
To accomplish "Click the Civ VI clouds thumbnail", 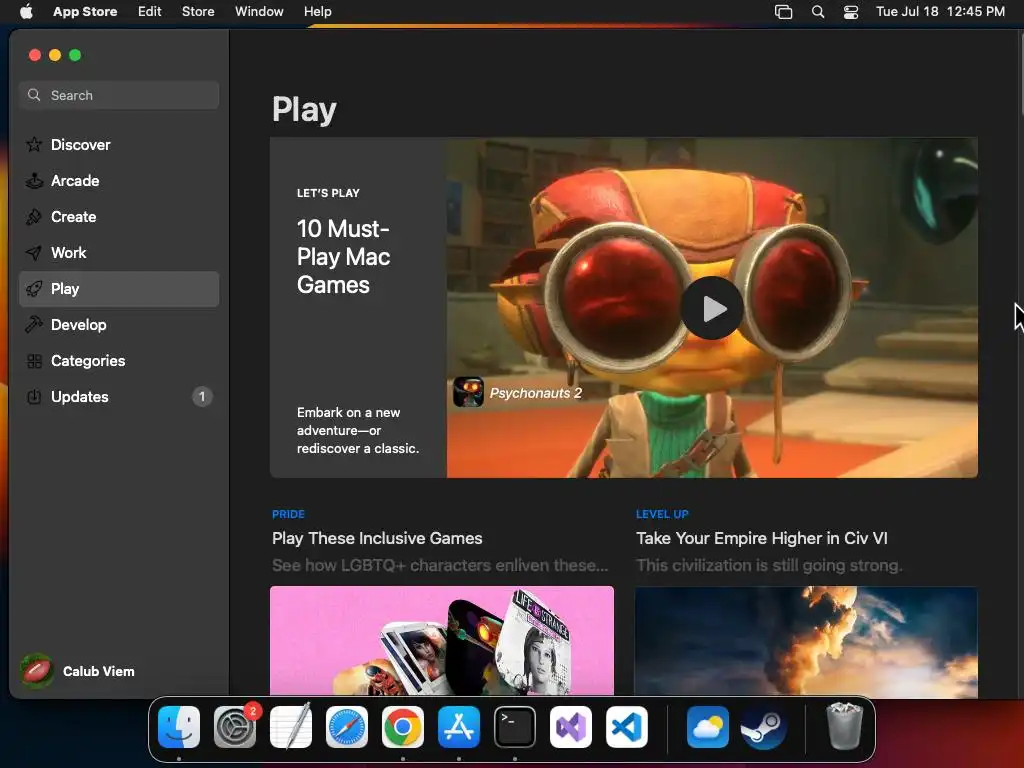I will (806, 641).
